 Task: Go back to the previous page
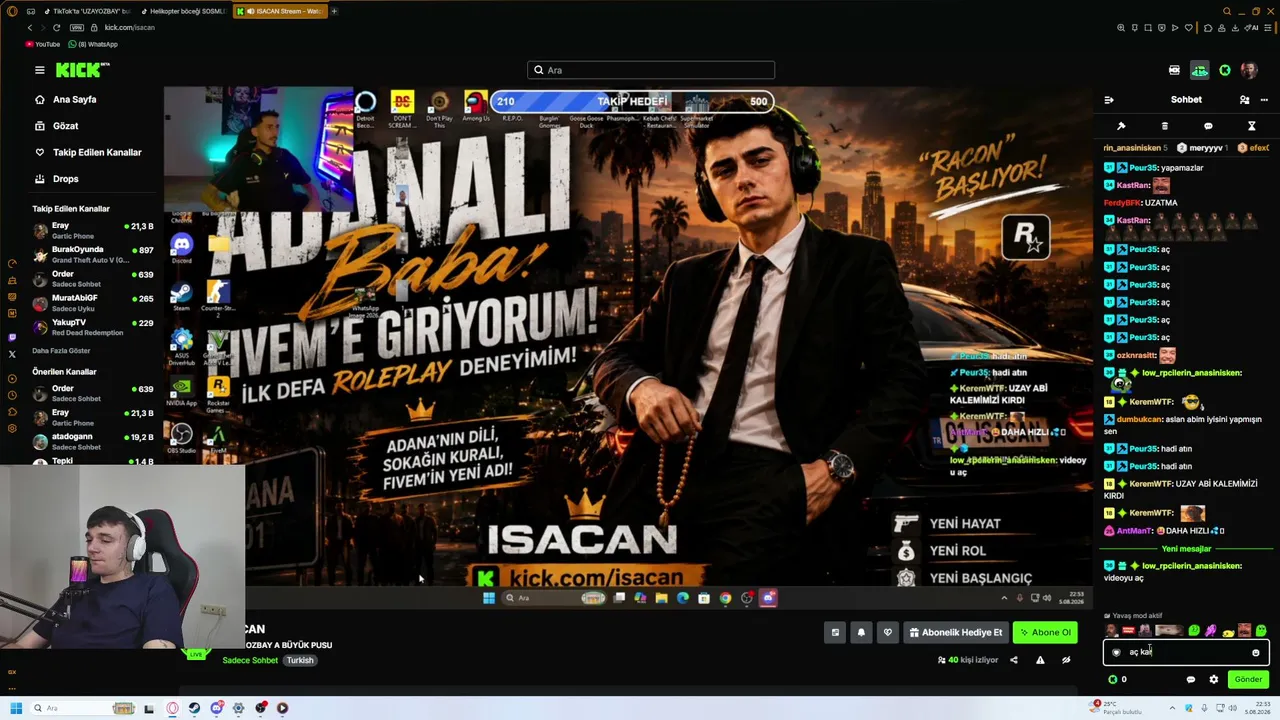(30, 28)
